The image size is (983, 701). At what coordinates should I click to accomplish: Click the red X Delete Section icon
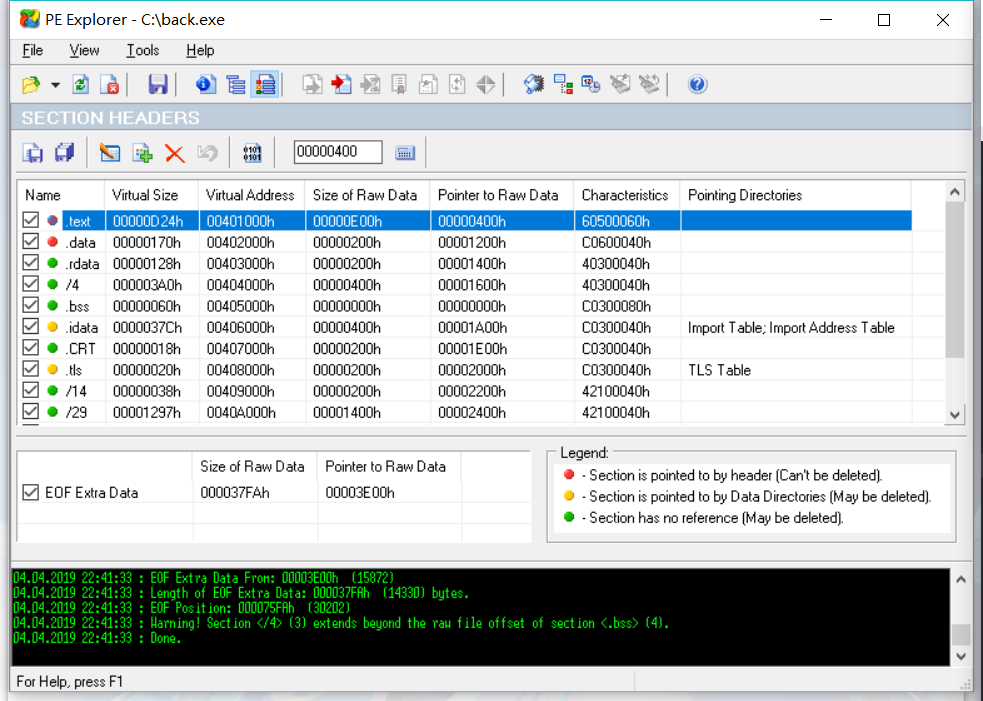point(175,153)
